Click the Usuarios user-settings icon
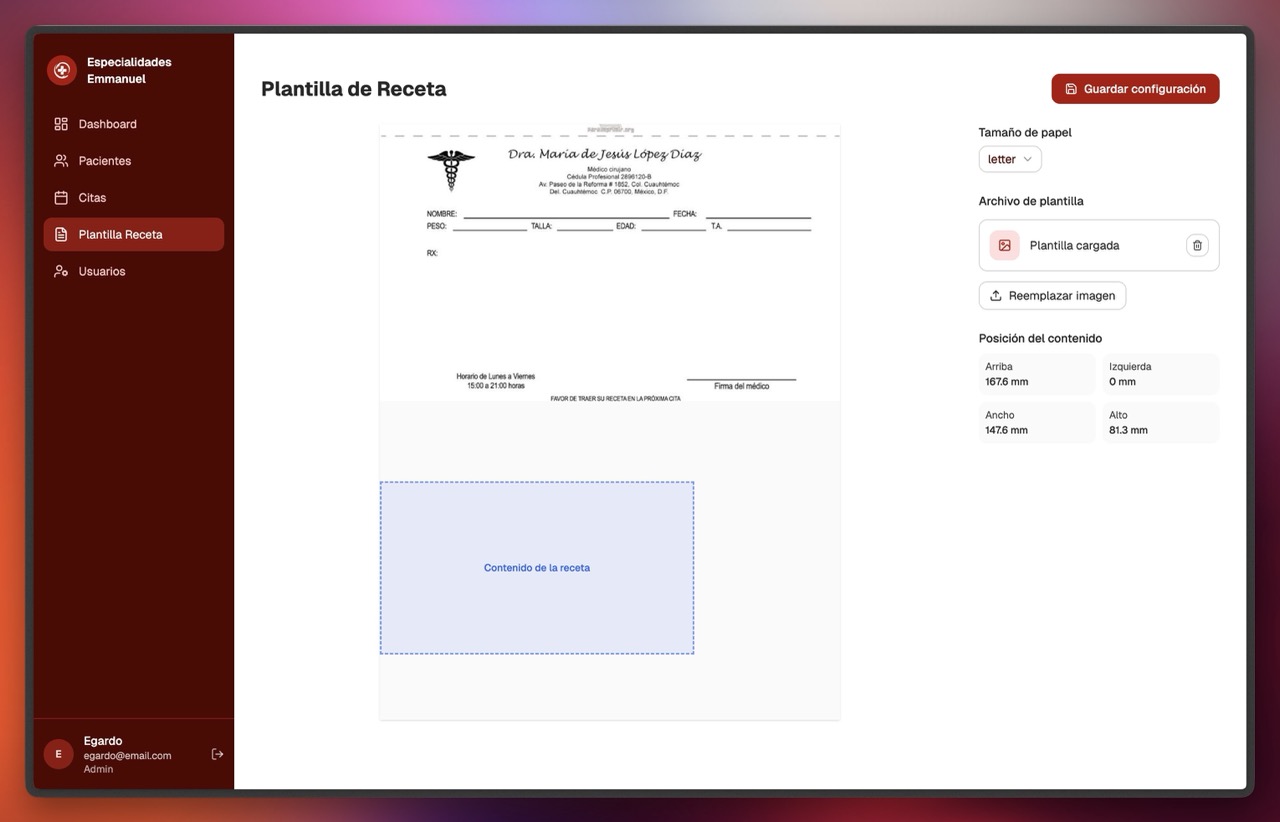The image size is (1280, 822). pos(61,271)
